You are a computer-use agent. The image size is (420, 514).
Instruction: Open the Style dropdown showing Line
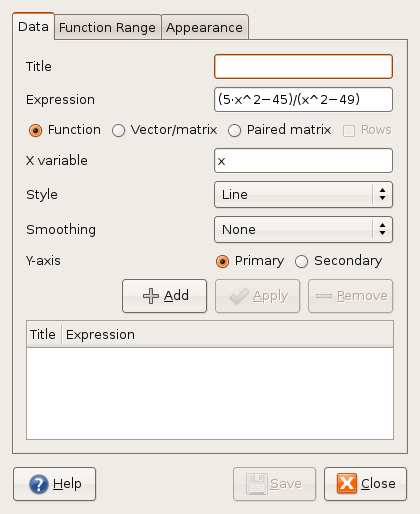[303, 195]
